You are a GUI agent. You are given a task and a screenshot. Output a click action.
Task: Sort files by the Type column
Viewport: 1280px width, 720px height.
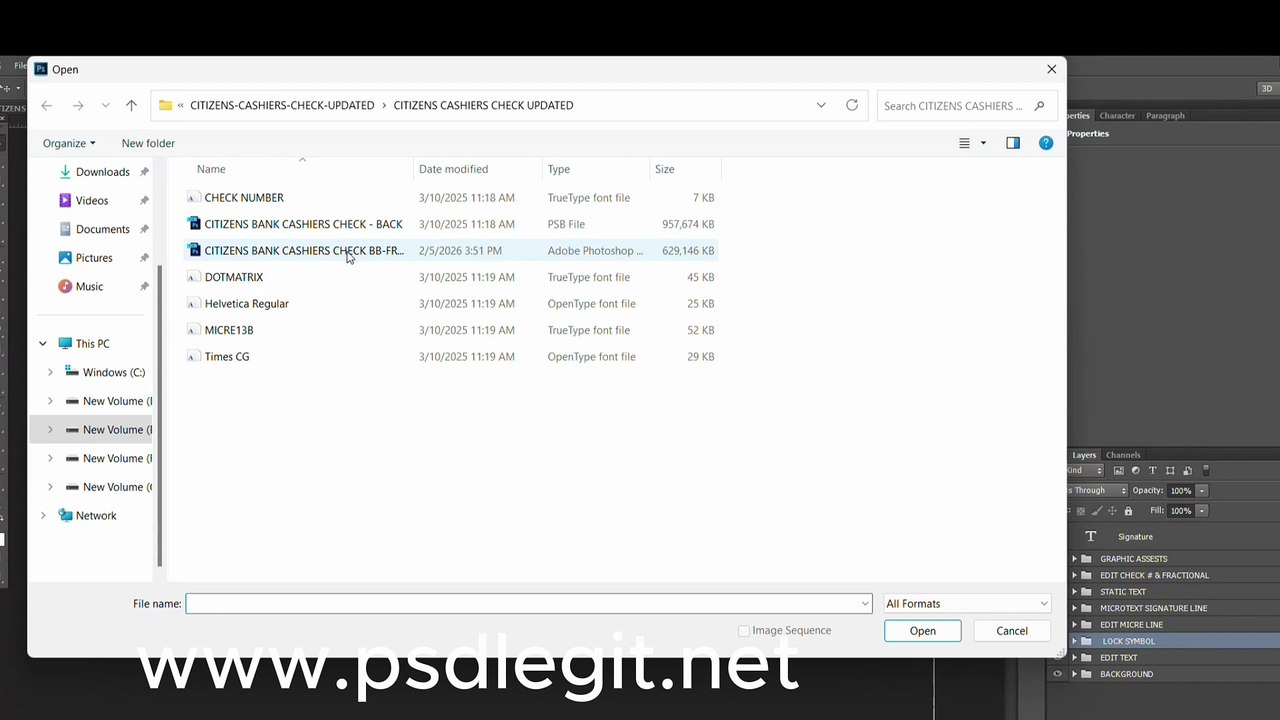click(596, 169)
